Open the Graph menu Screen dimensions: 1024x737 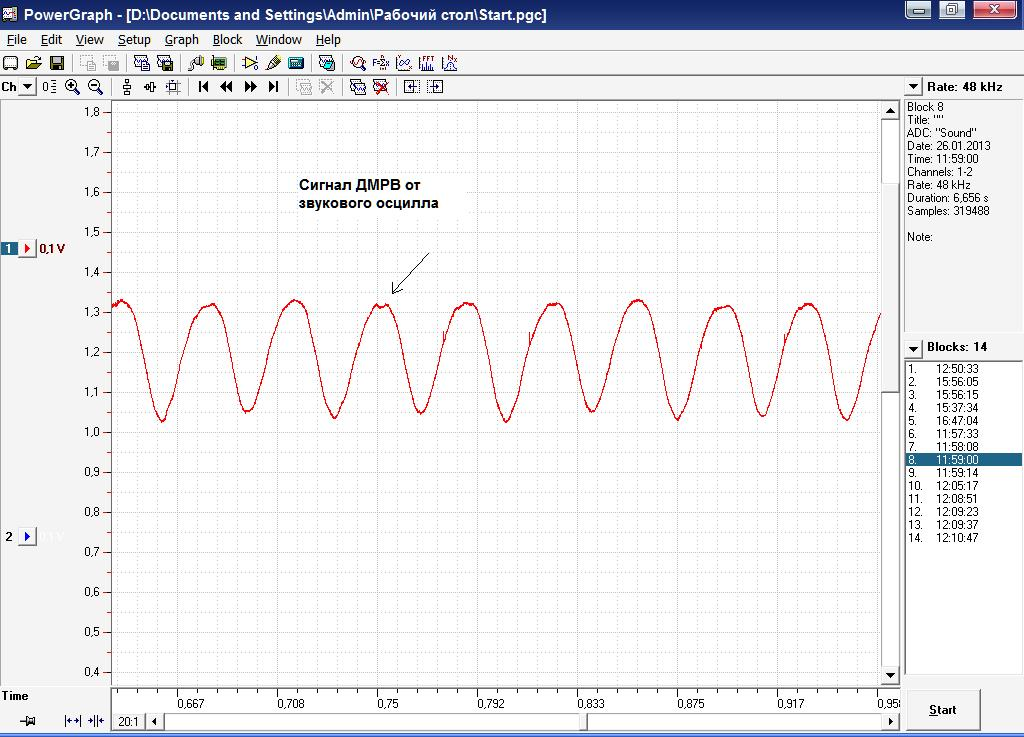[x=182, y=40]
